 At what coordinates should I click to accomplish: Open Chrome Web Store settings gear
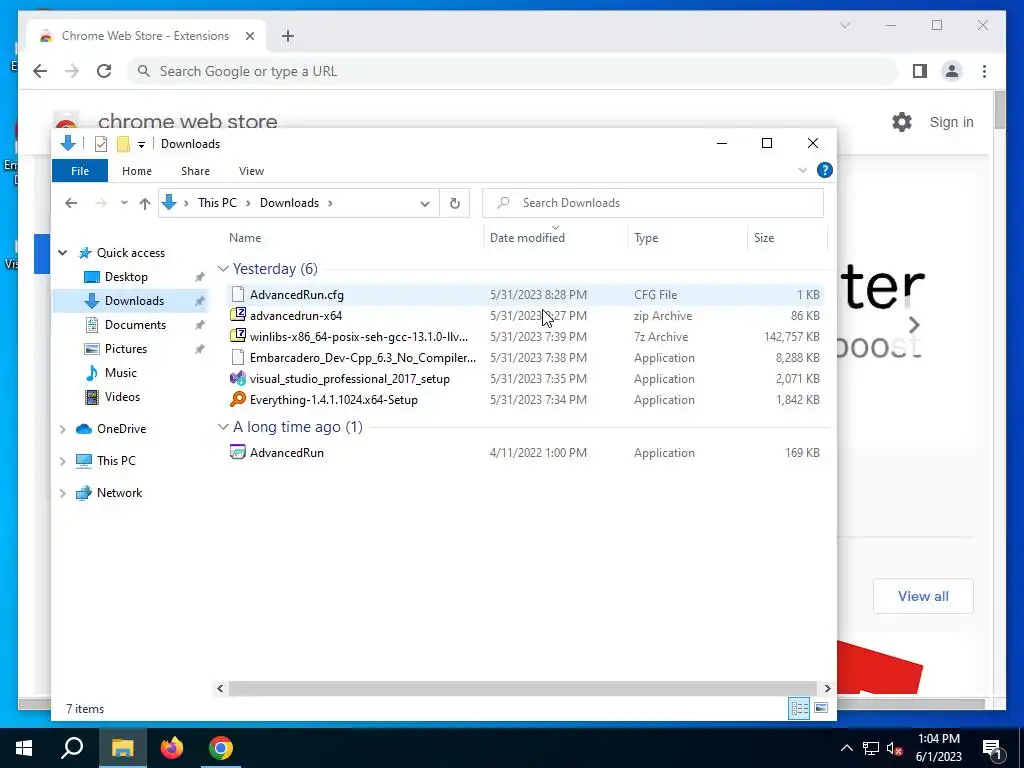[902, 122]
